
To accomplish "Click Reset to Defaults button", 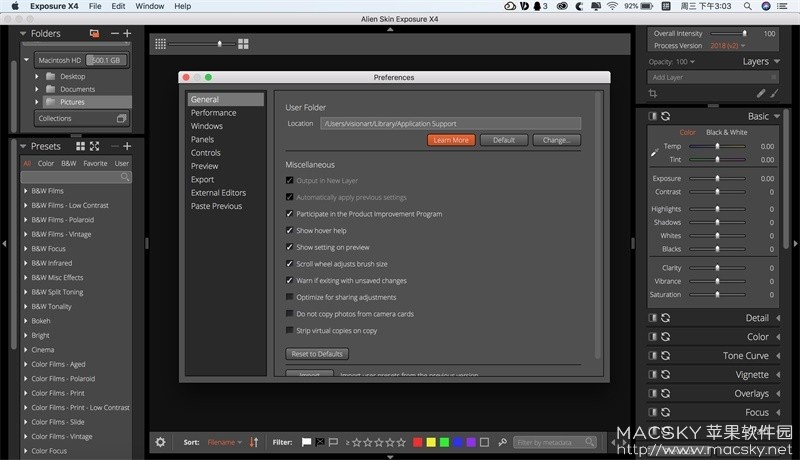I will [317, 354].
